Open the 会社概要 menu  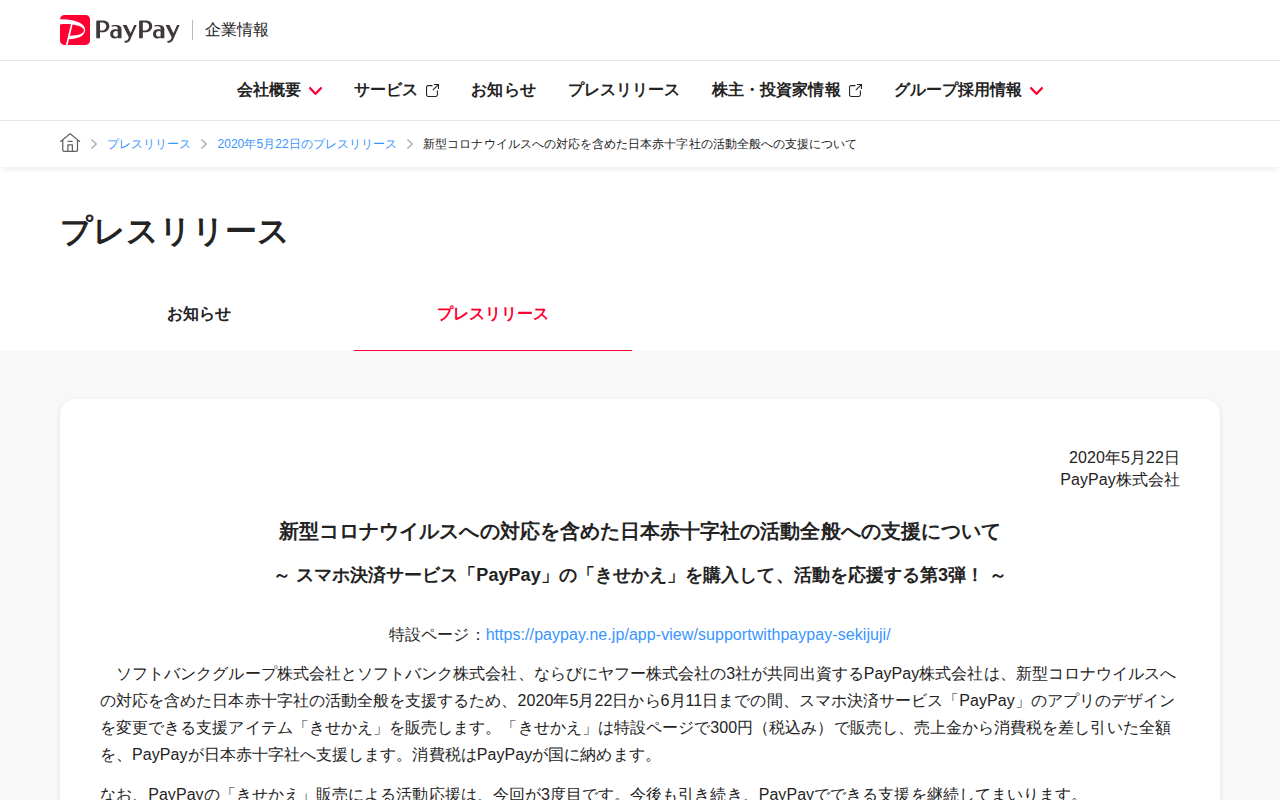(x=279, y=90)
